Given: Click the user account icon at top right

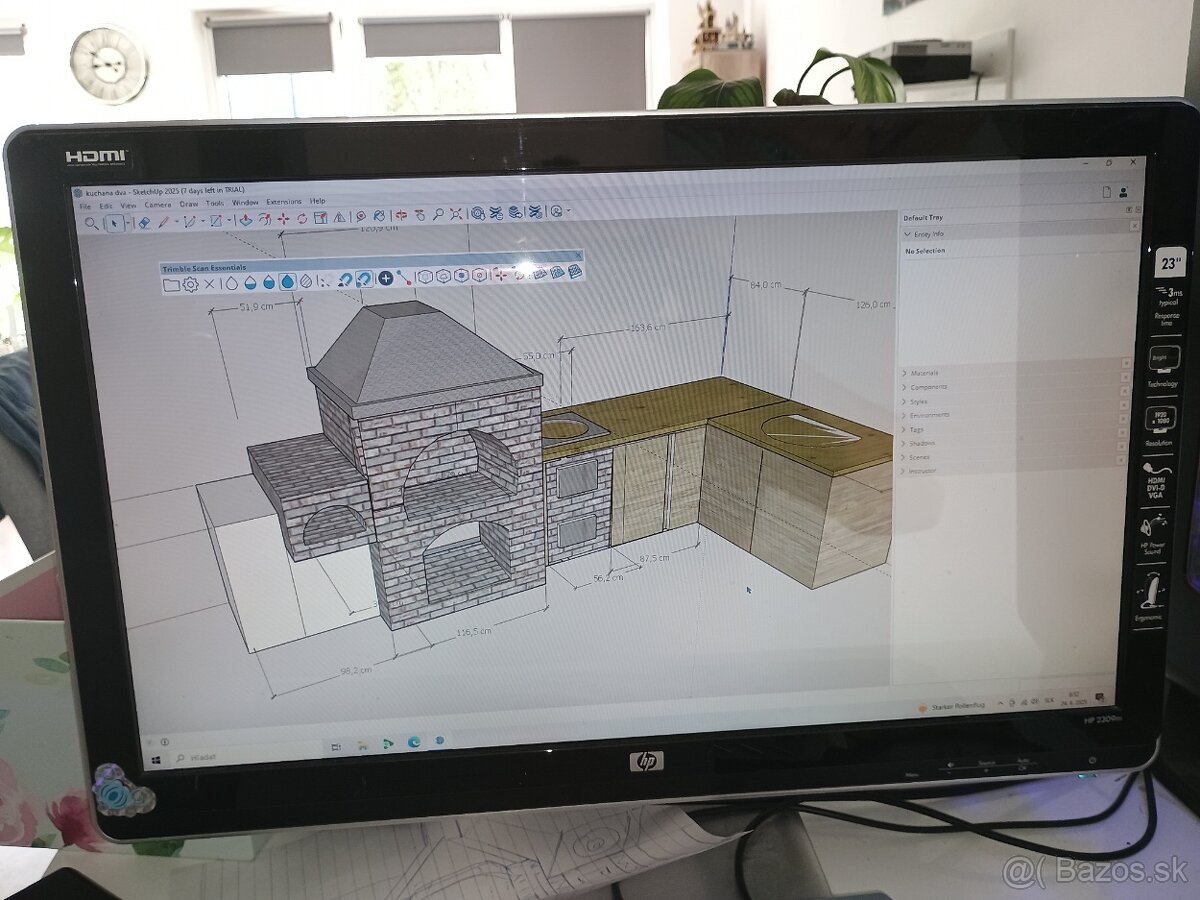Looking at the screenshot, I should point(1124,192).
